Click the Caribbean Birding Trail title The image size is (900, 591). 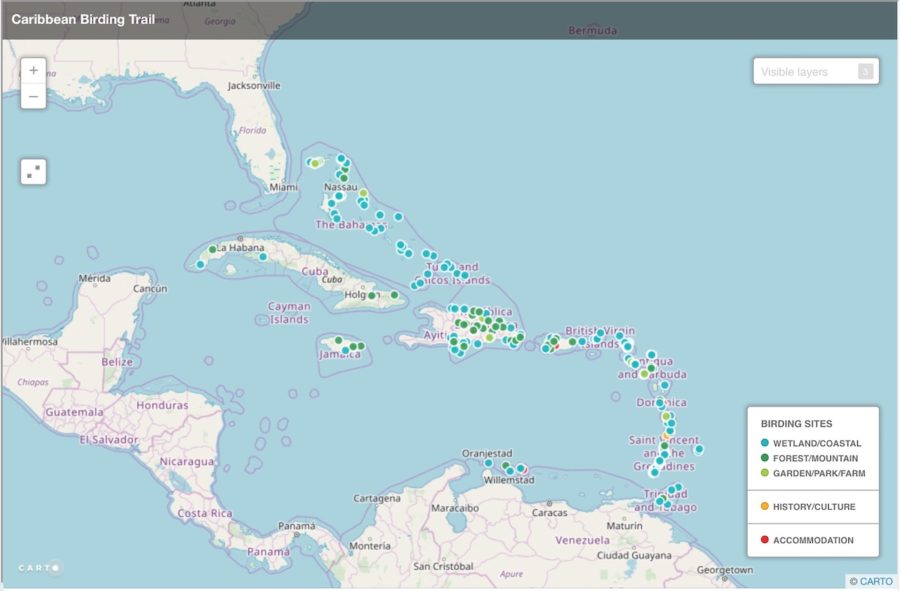pos(83,19)
